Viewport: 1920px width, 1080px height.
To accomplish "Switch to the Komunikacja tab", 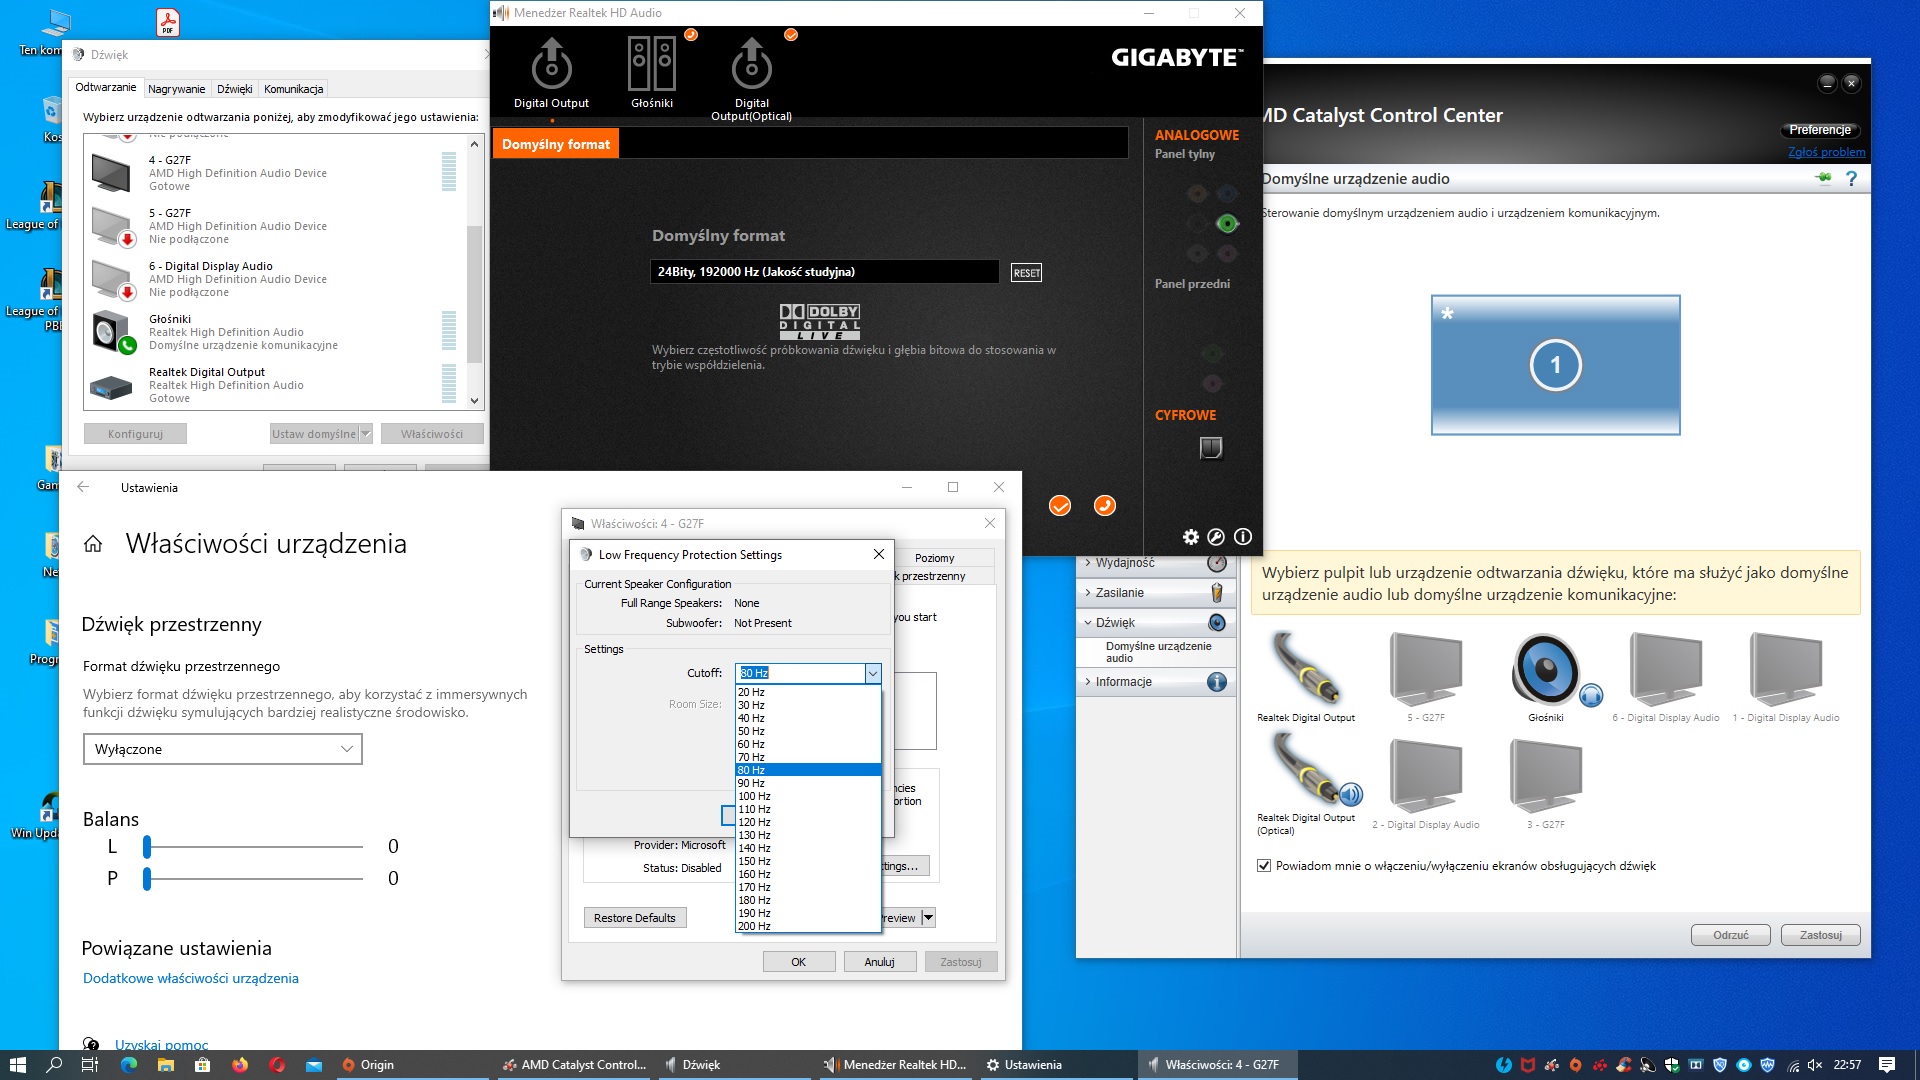I will tap(292, 88).
